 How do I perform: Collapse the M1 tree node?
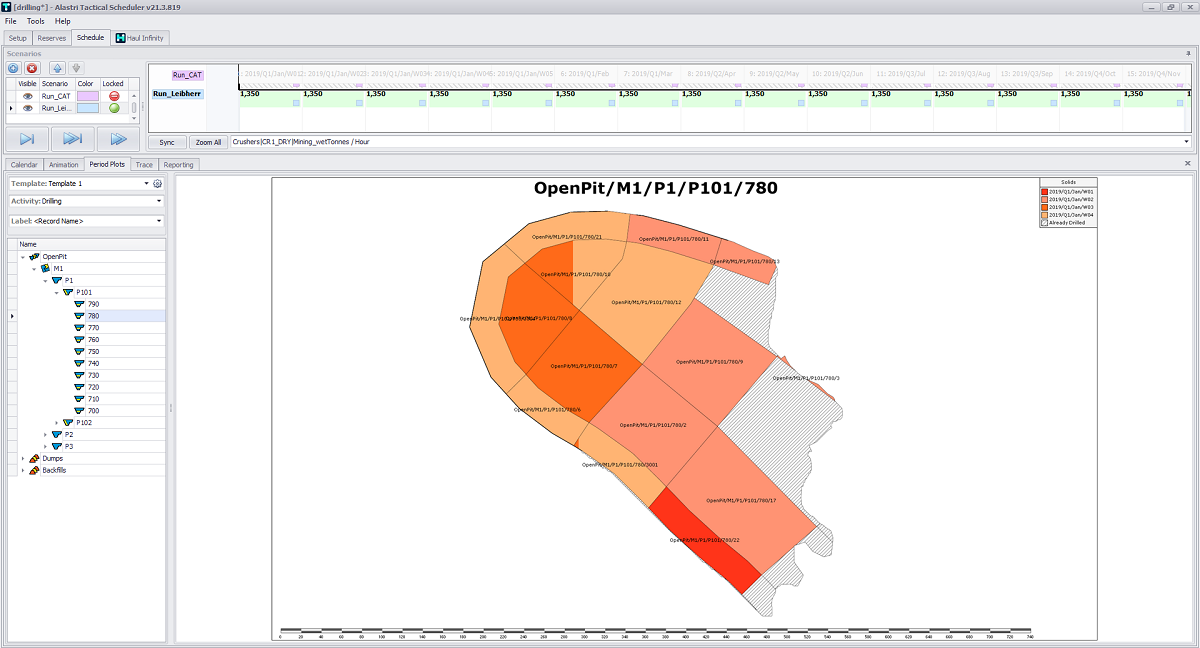34,269
